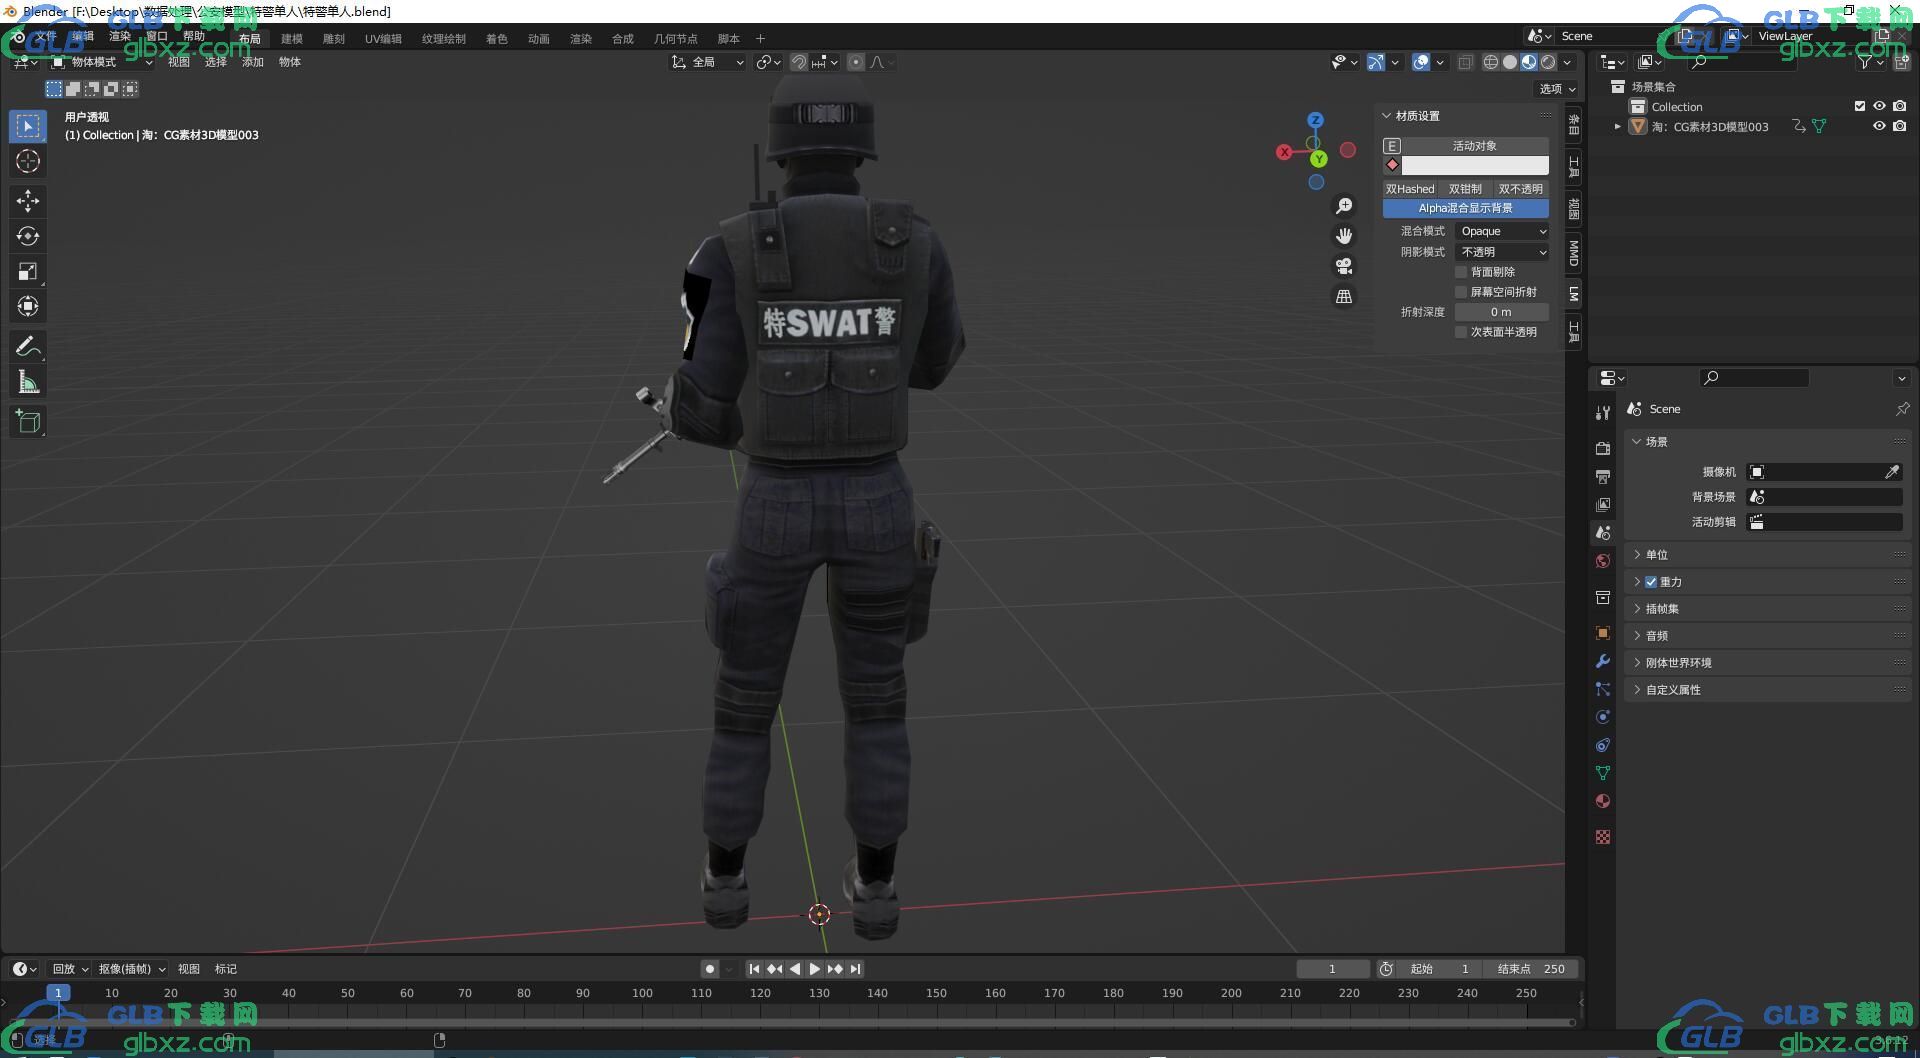The width and height of the screenshot is (1920, 1058).
Task: Click the timeline horizontal scrollbar
Action: (x=790, y=1022)
